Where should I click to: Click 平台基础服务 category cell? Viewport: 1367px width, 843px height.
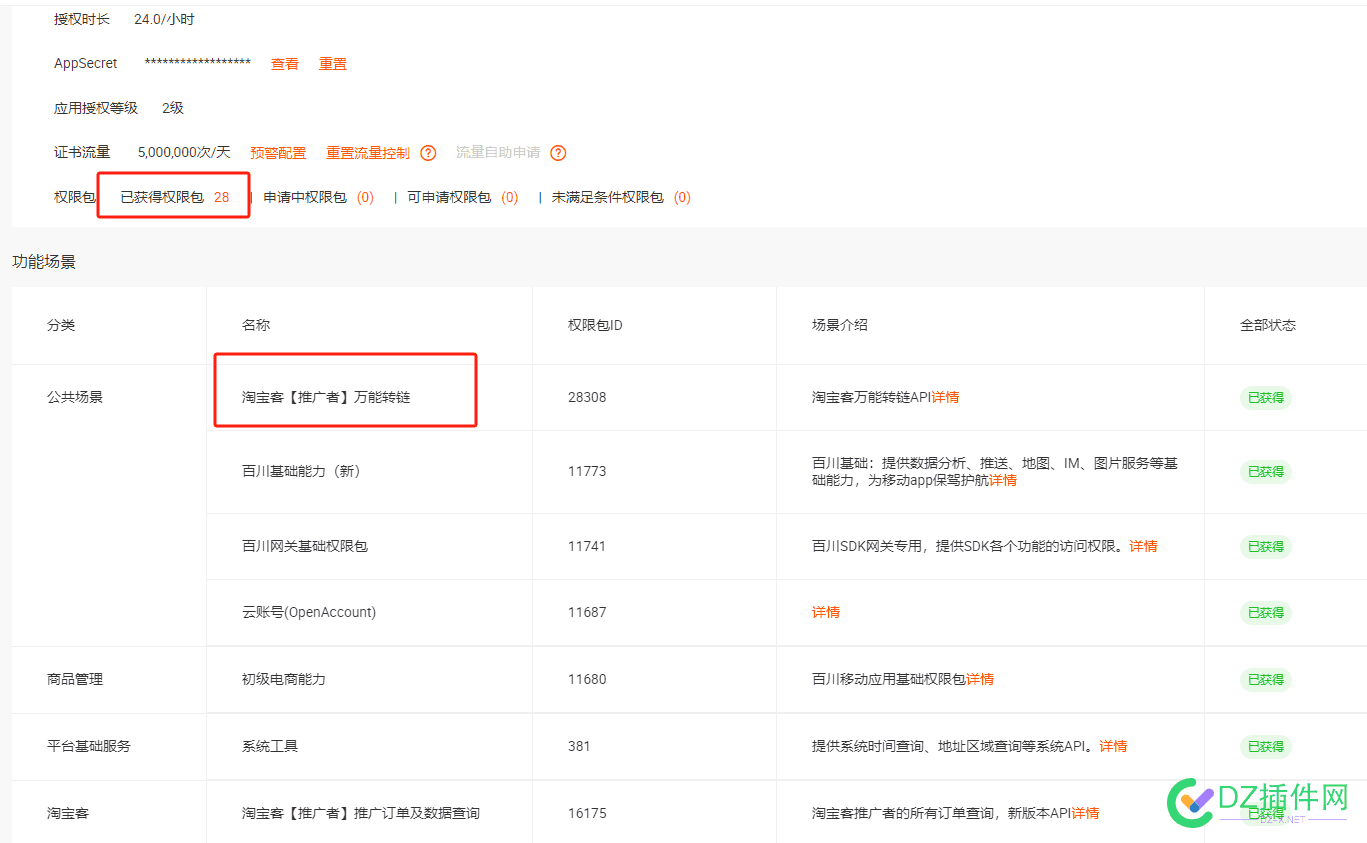[89, 746]
